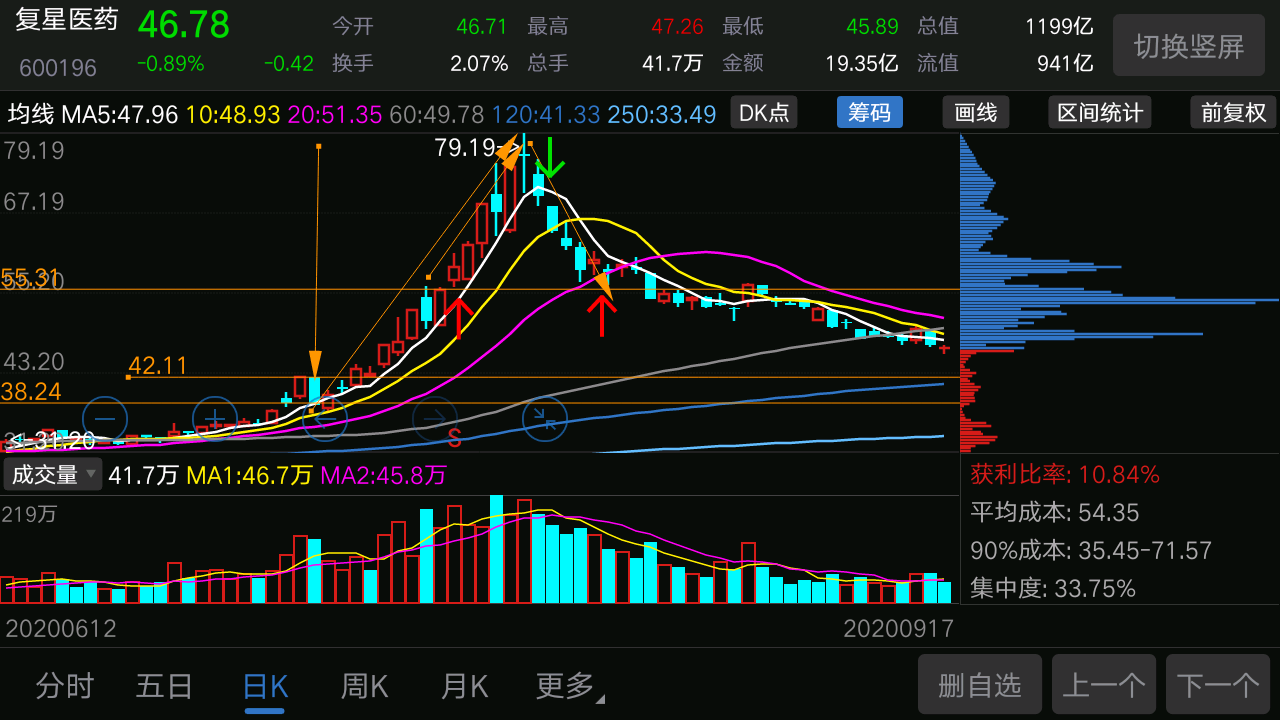The image size is (1280, 720).
Task: Open 区间统计 range statistics
Action: 1100,113
